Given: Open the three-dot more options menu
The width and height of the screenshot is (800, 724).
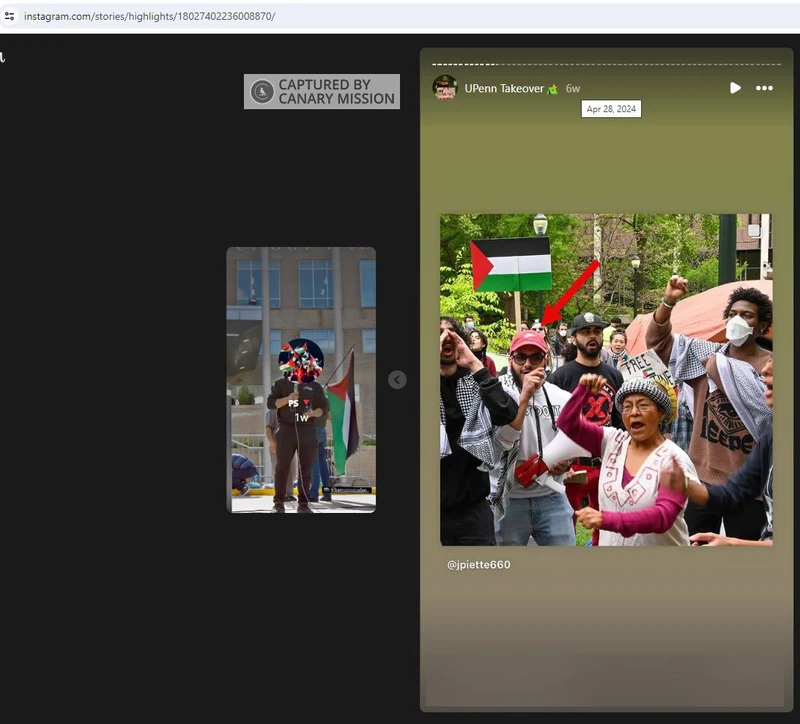Looking at the screenshot, I should coord(764,88).
